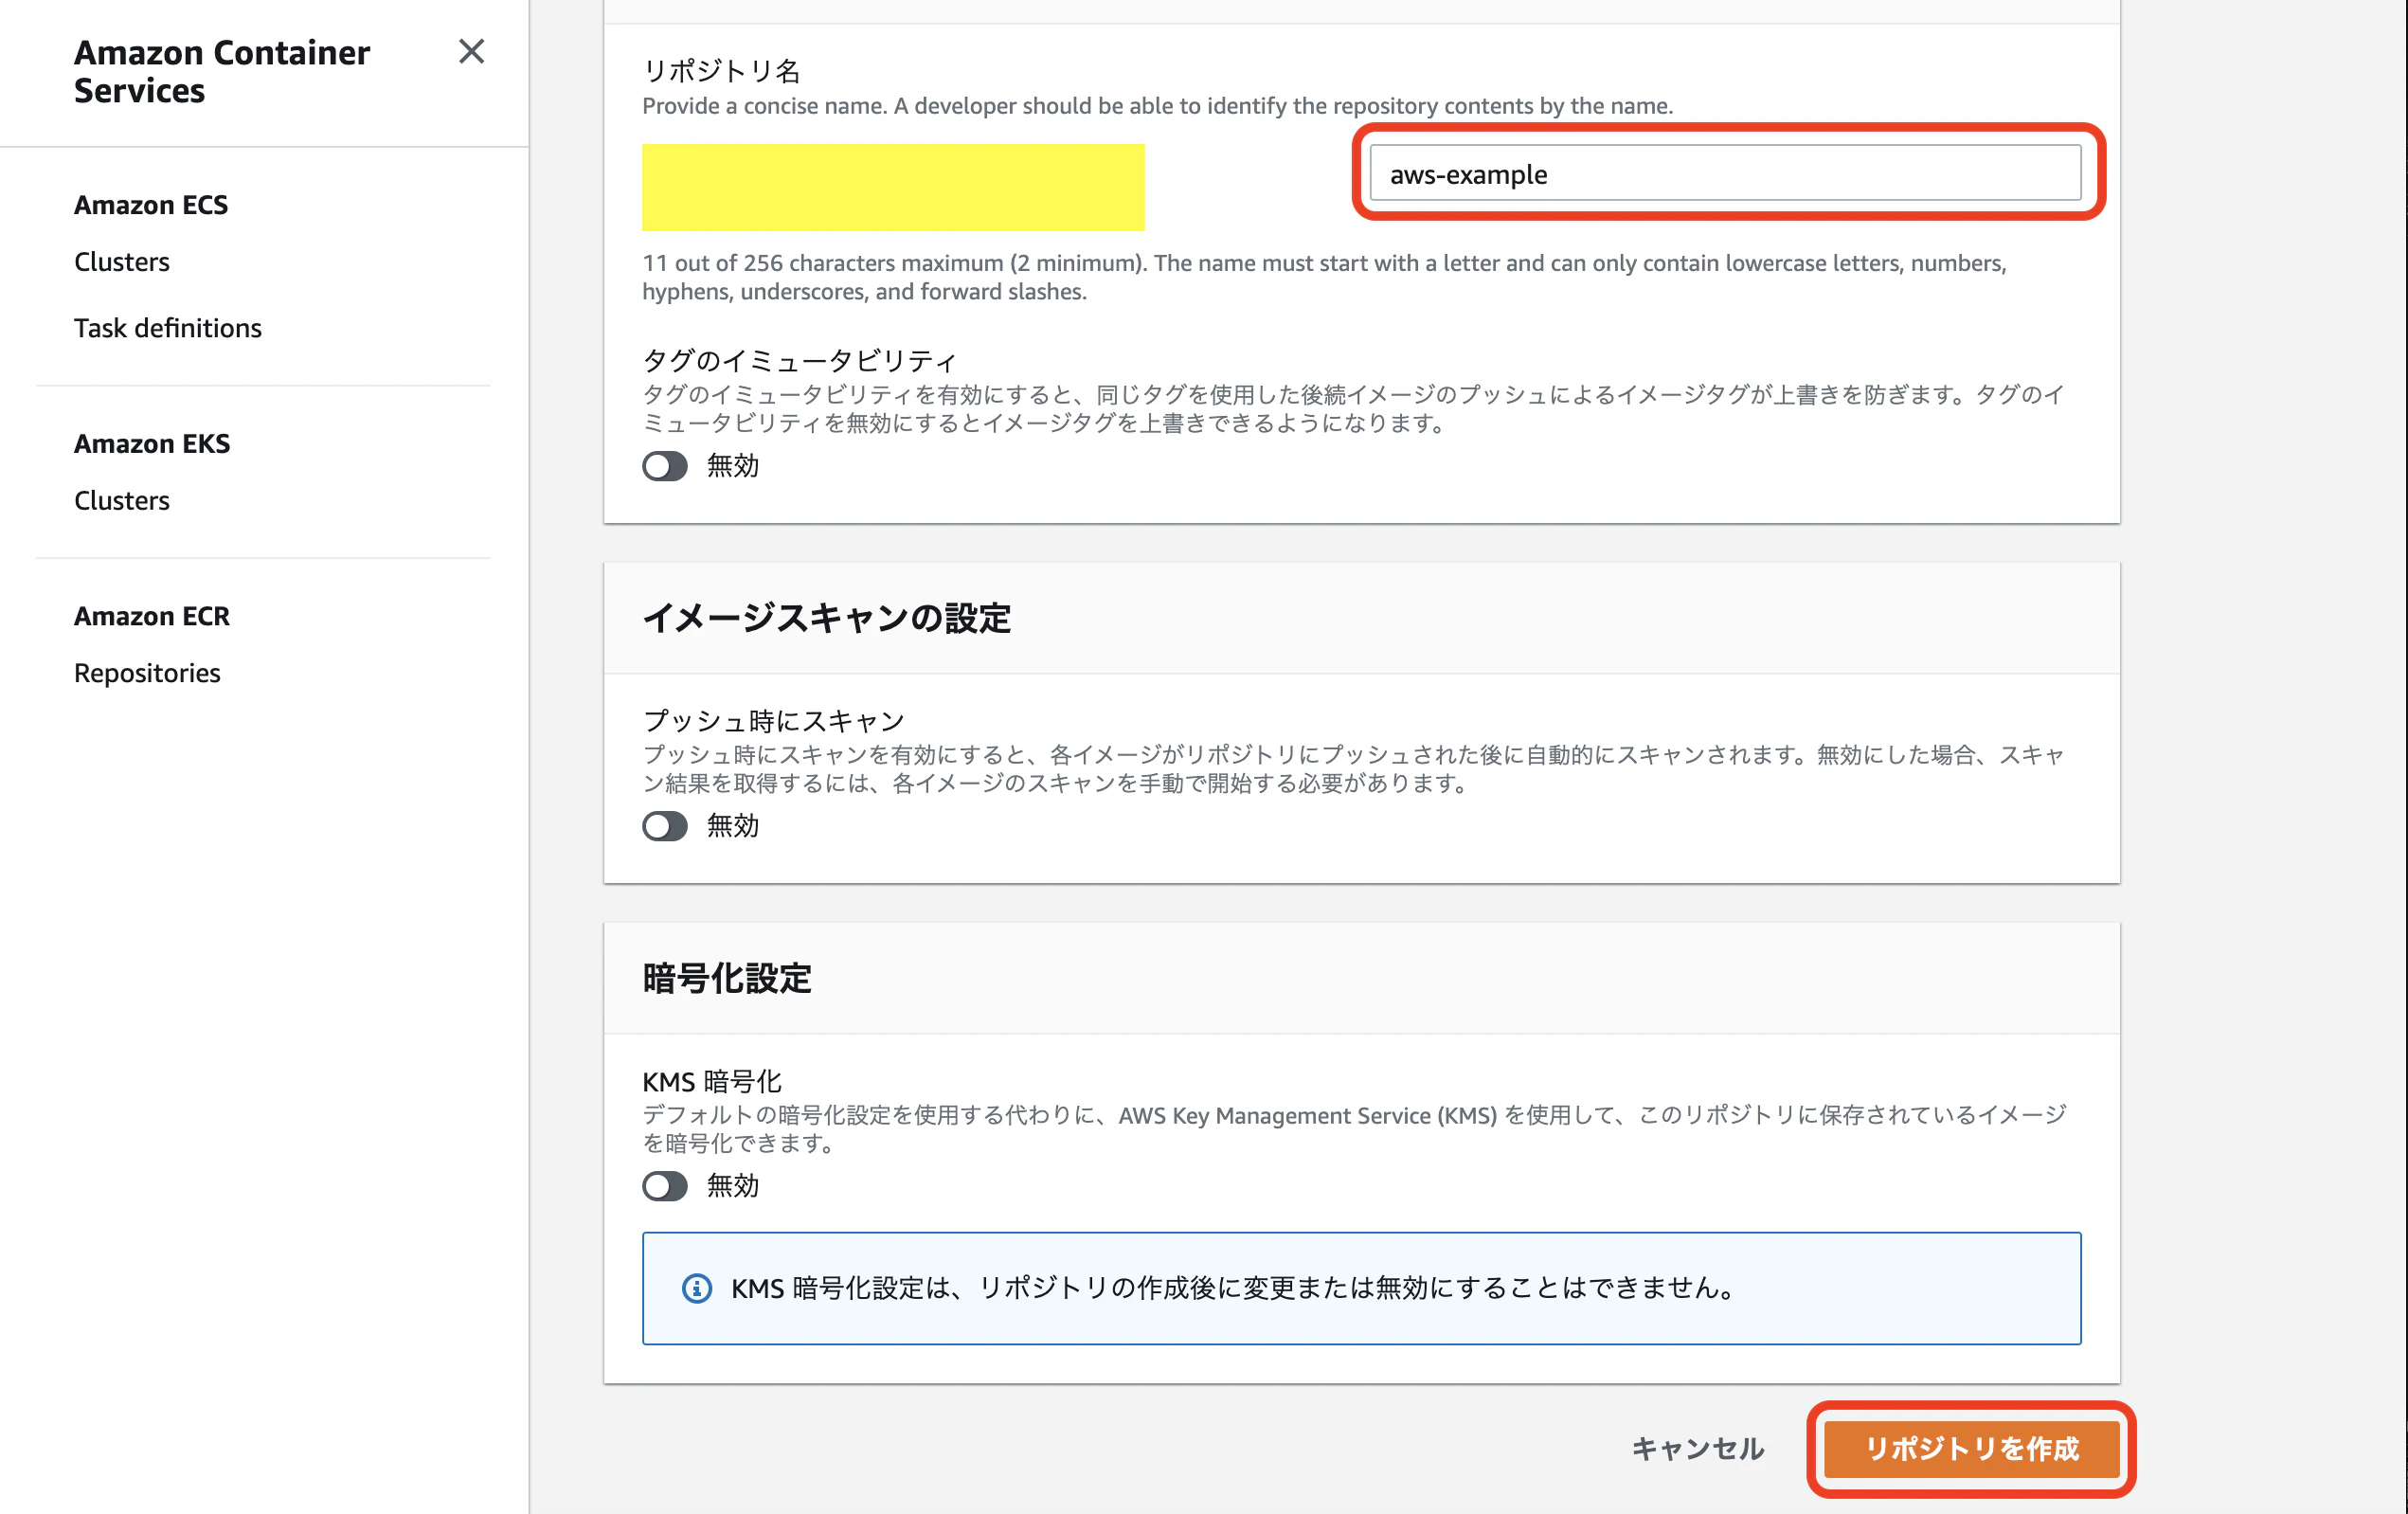This screenshot has width=2408, height=1514.
Task: Close the Amazon Container Services sidebar
Action: tap(471, 51)
